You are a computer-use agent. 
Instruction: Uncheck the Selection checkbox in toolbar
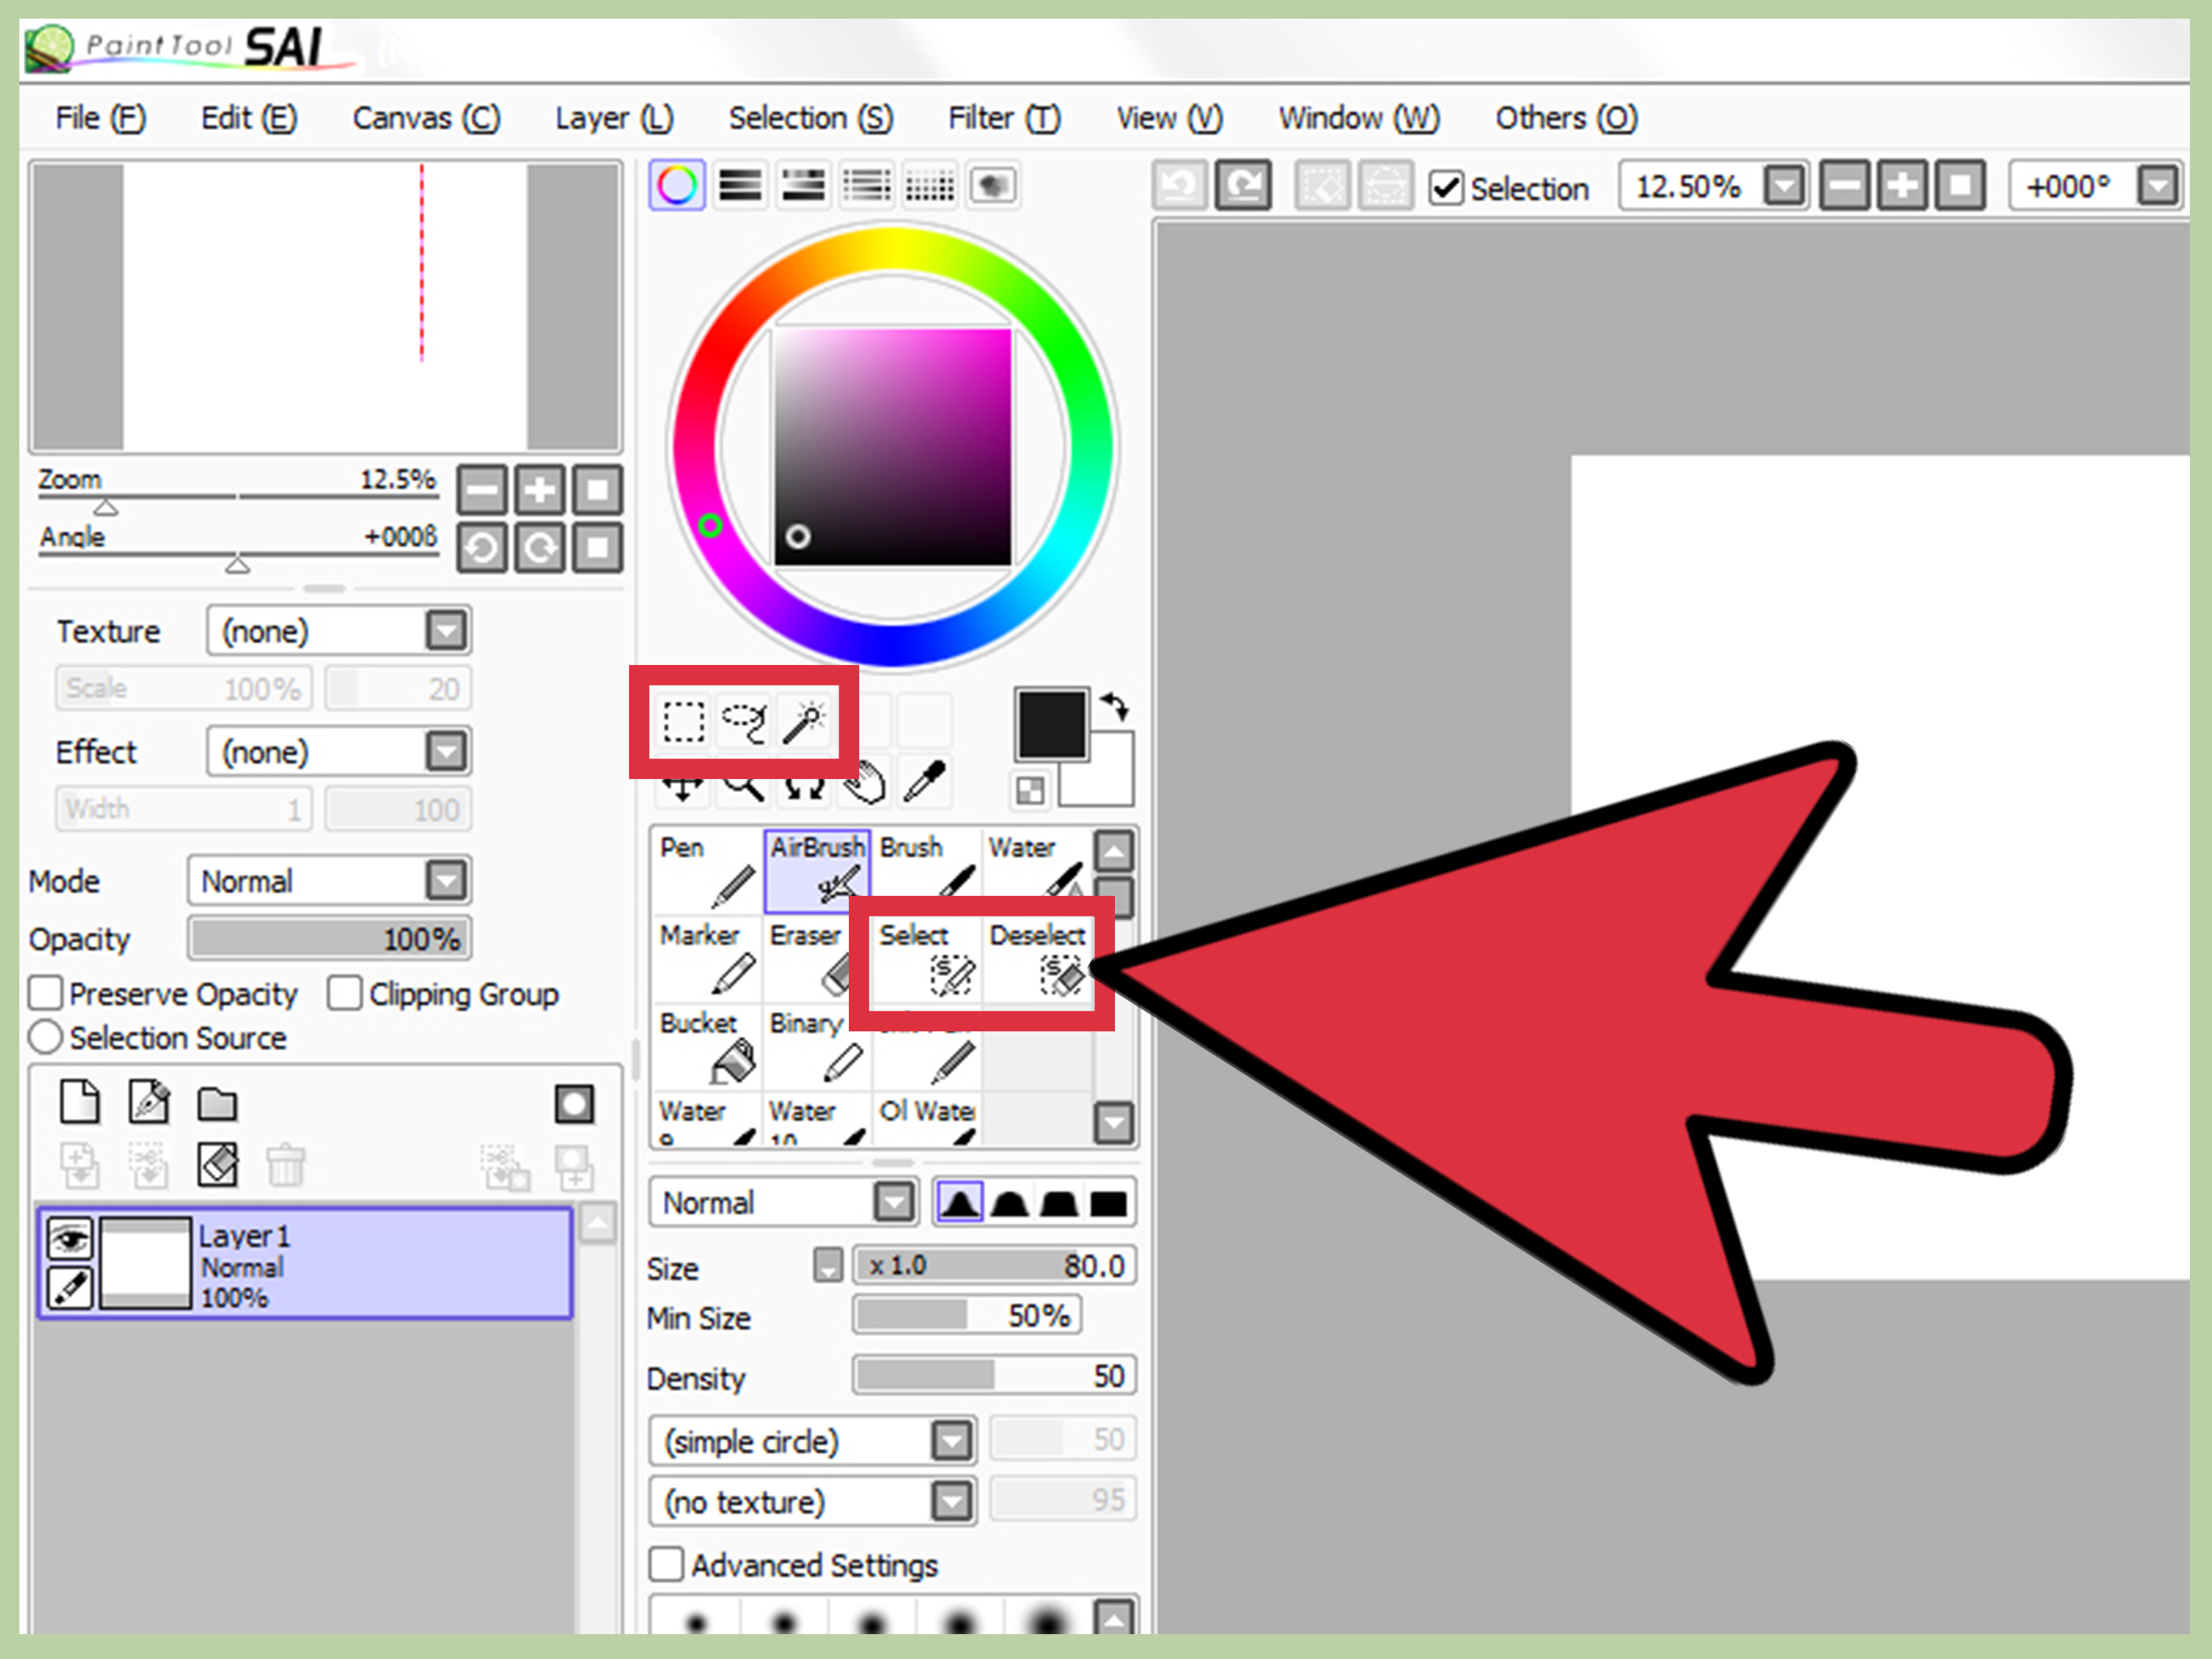point(1446,188)
